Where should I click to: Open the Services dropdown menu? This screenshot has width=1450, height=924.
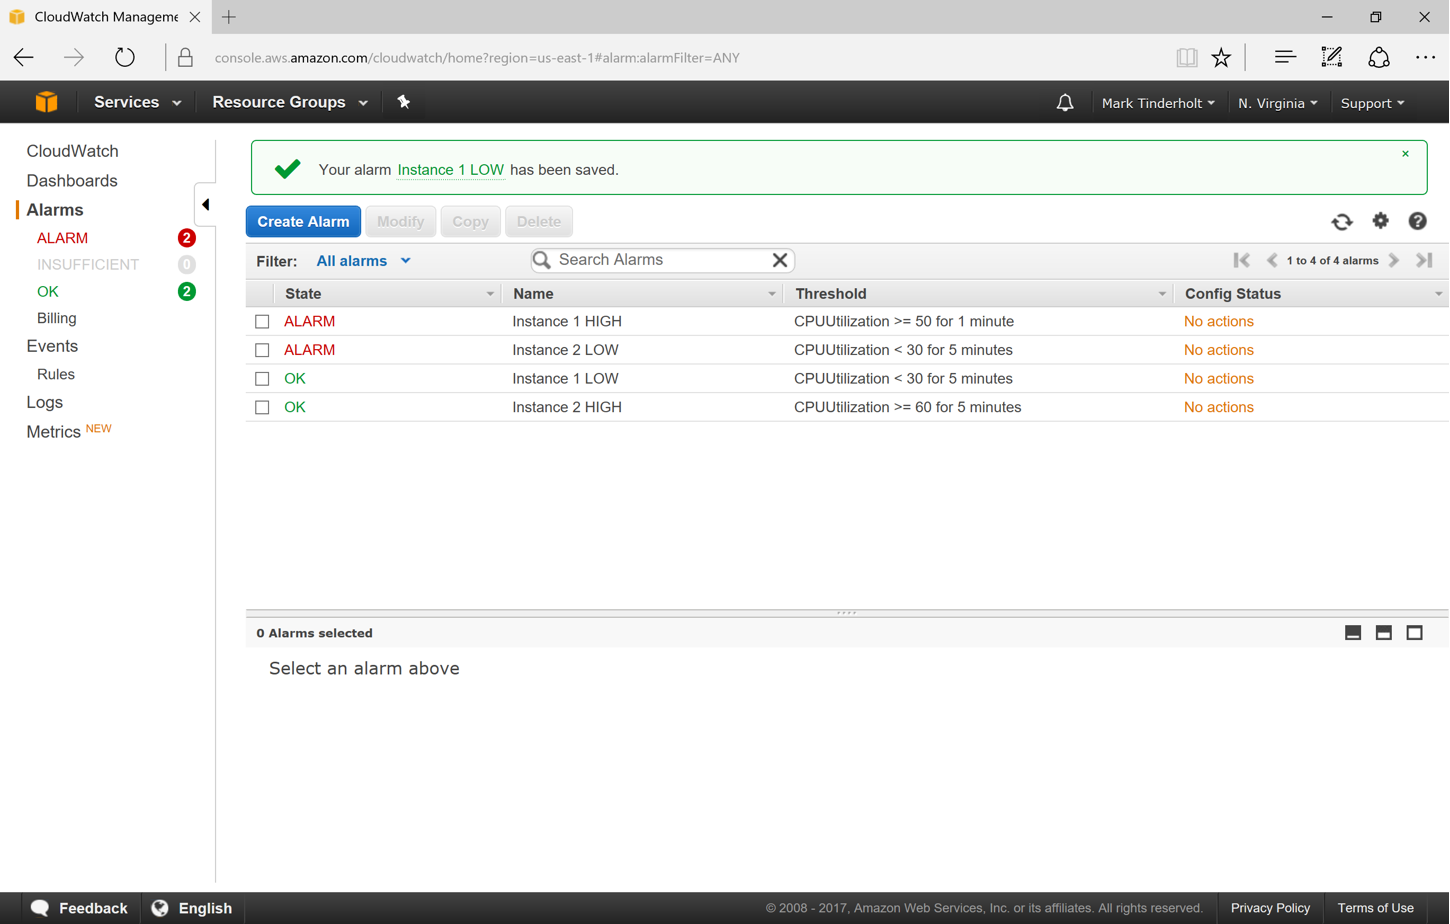point(137,102)
